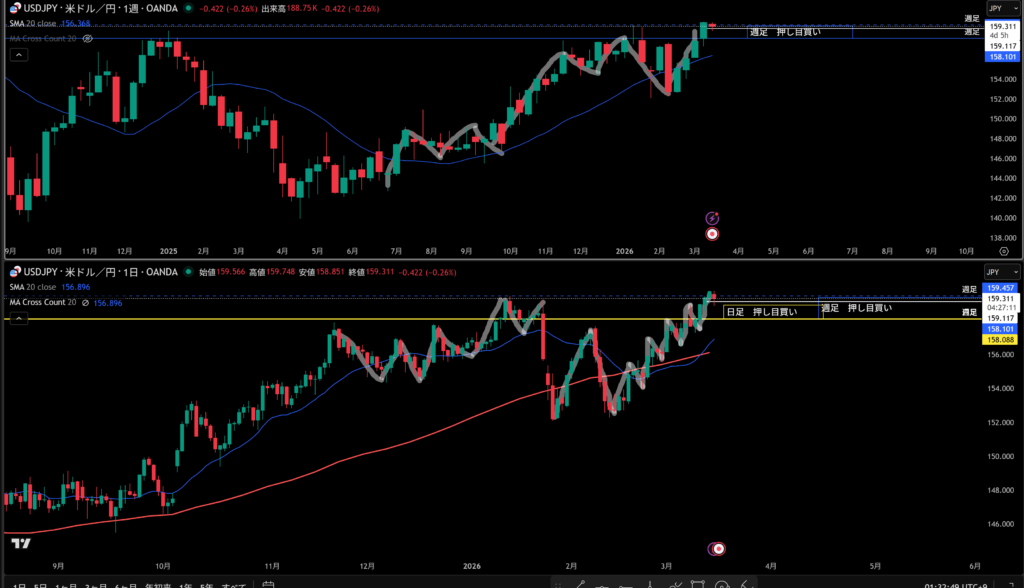Click MA Cross Count status icon, daily chart

(x=86, y=302)
